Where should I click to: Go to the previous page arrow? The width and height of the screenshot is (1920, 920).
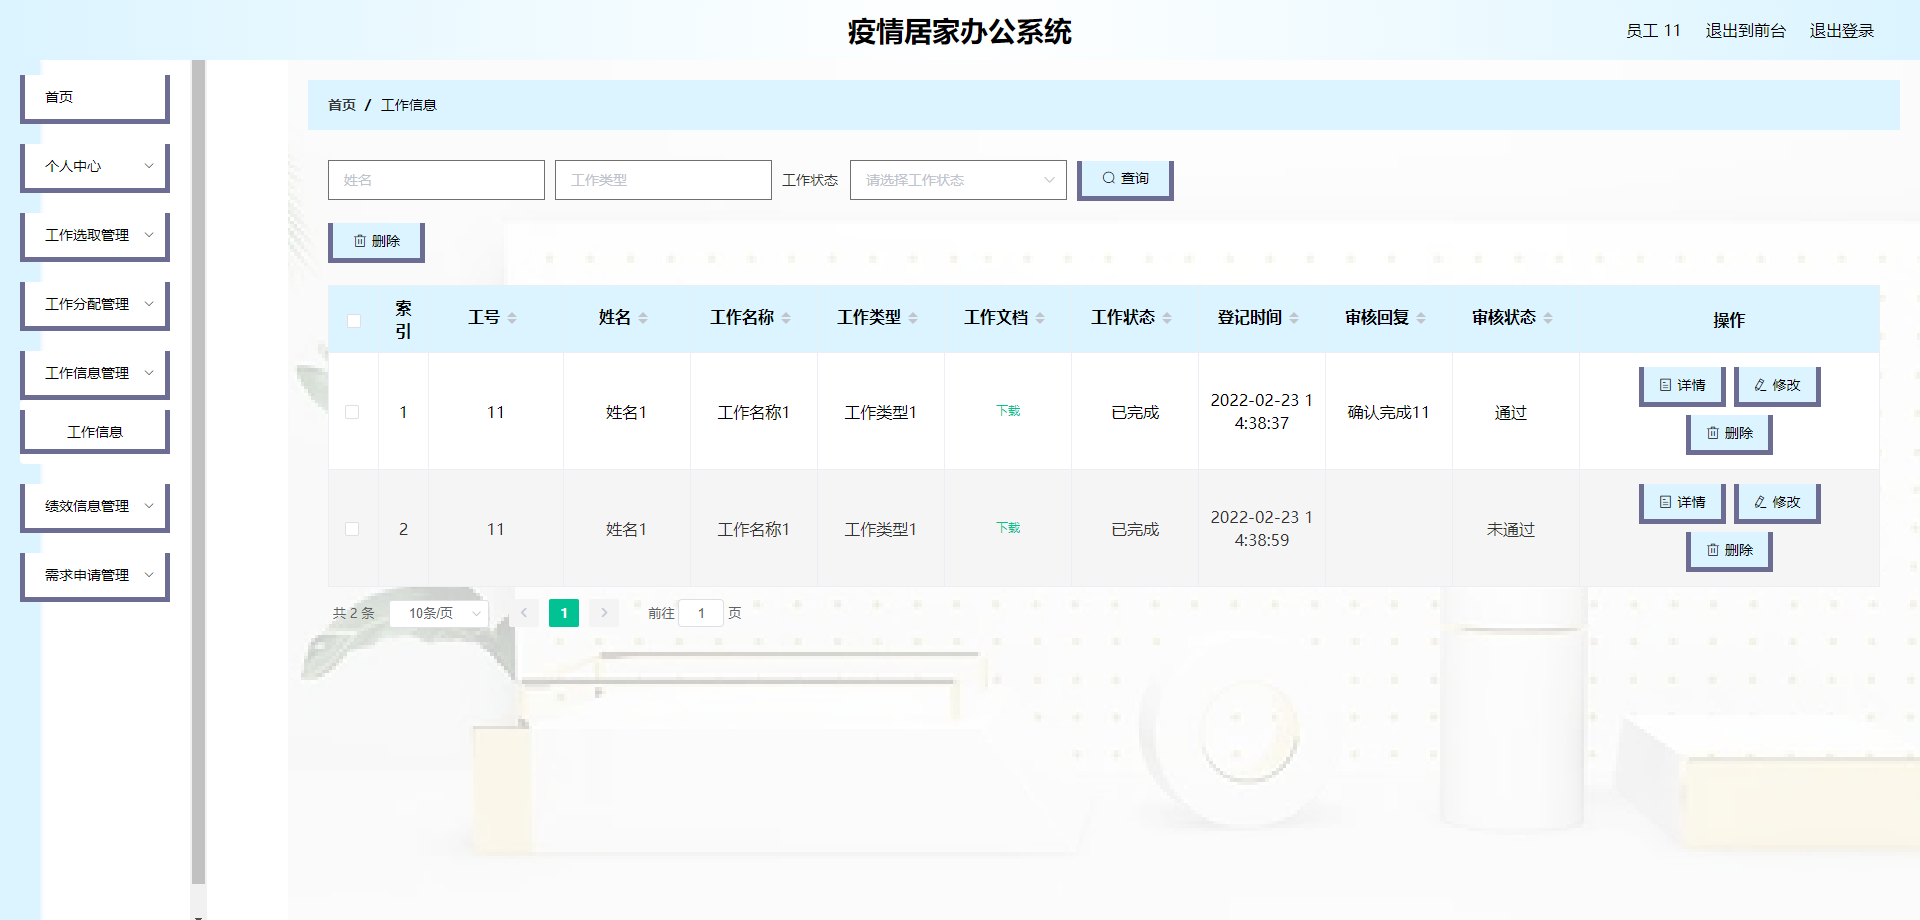[524, 613]
